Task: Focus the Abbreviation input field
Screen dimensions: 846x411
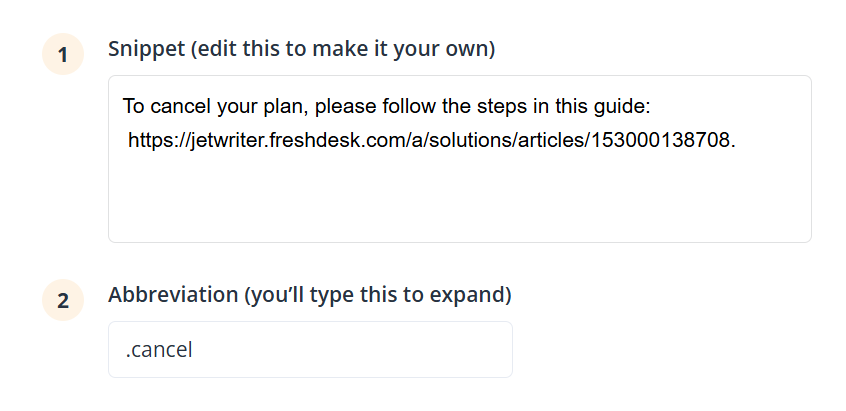Action: (x=310, y=349)
